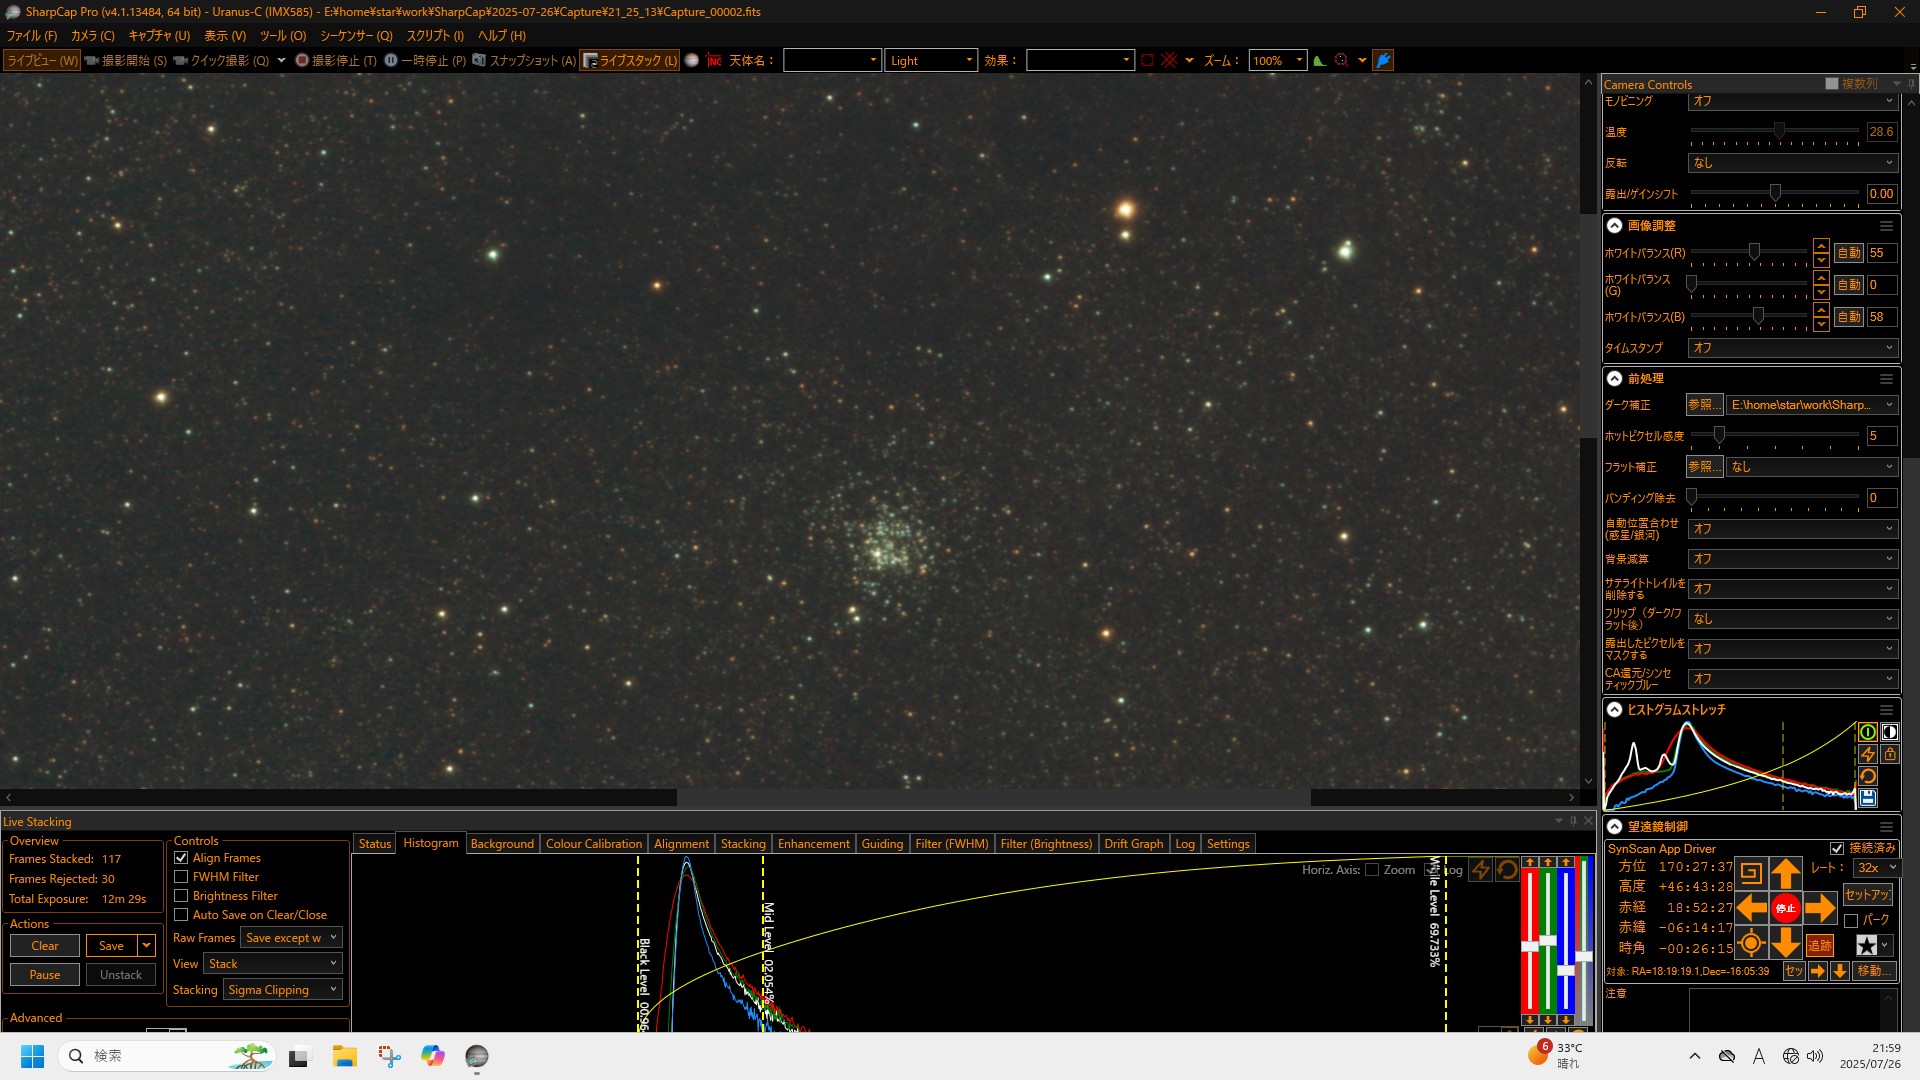This screenshot has height=1080, width=1920.
Task: Open the レート 32x rate dropdown
Action: pyautogui.click(x=1876, y=868)
